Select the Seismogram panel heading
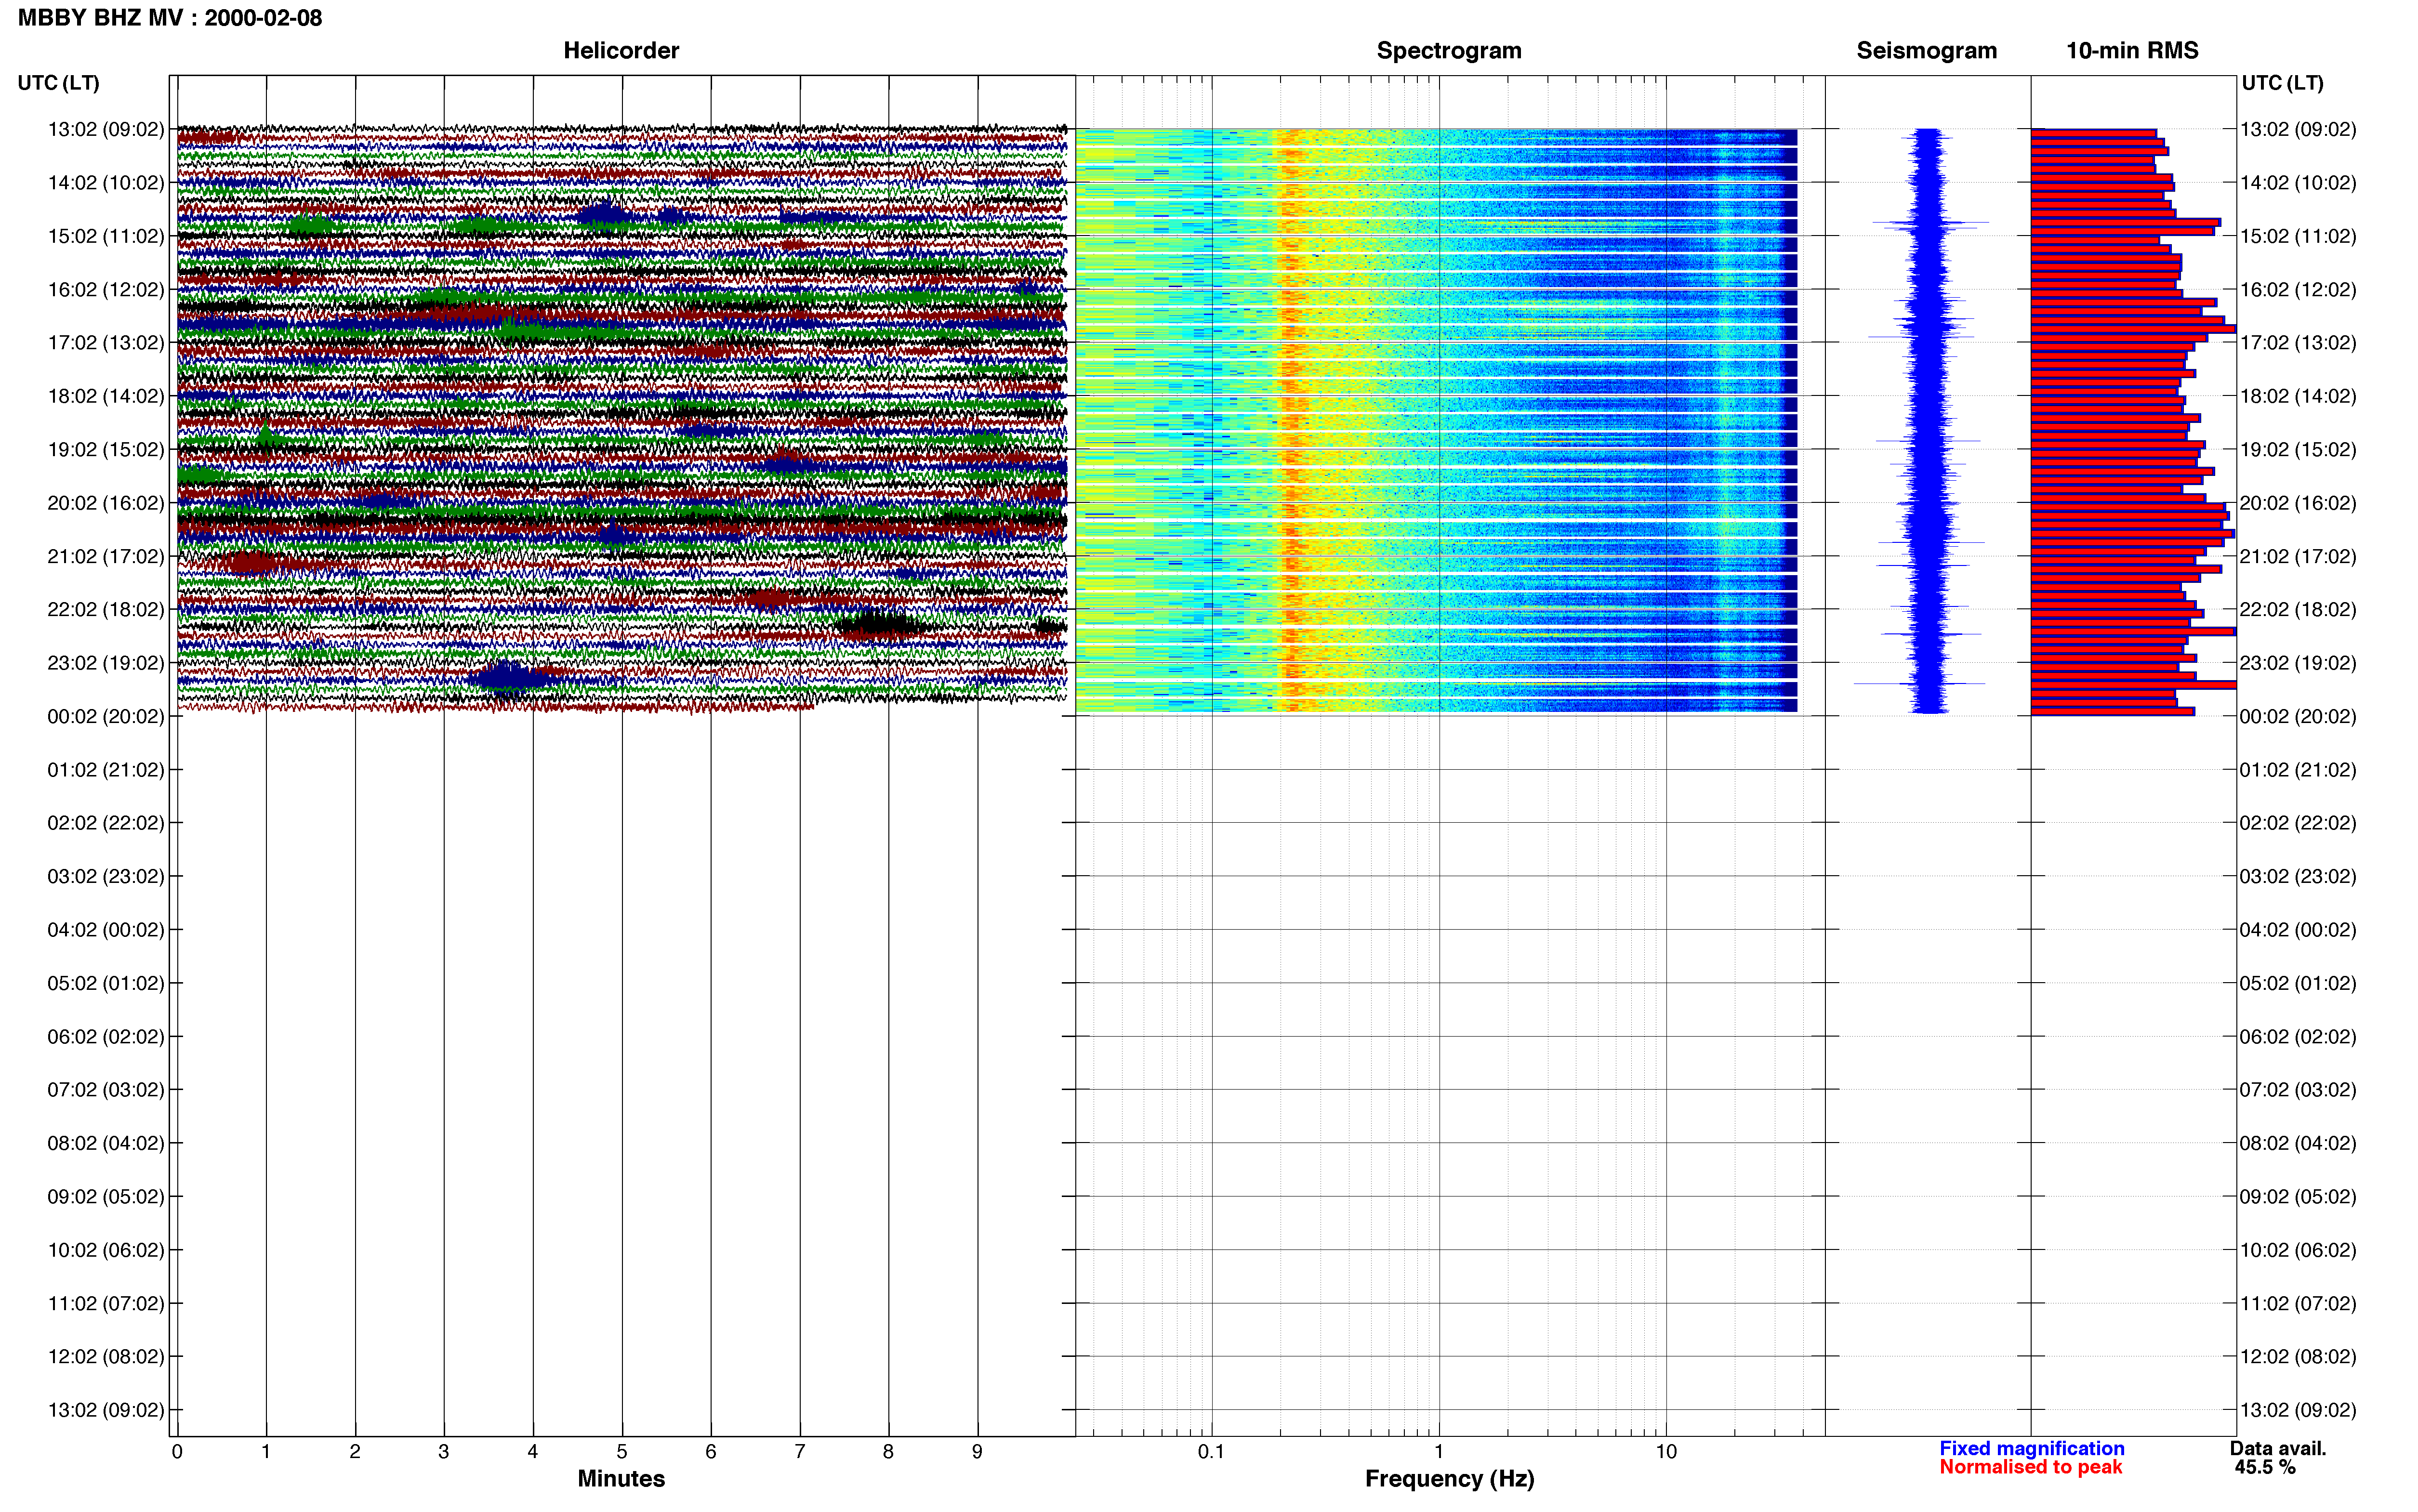The image size is (2418, 1512). [x=1926, y=51]
